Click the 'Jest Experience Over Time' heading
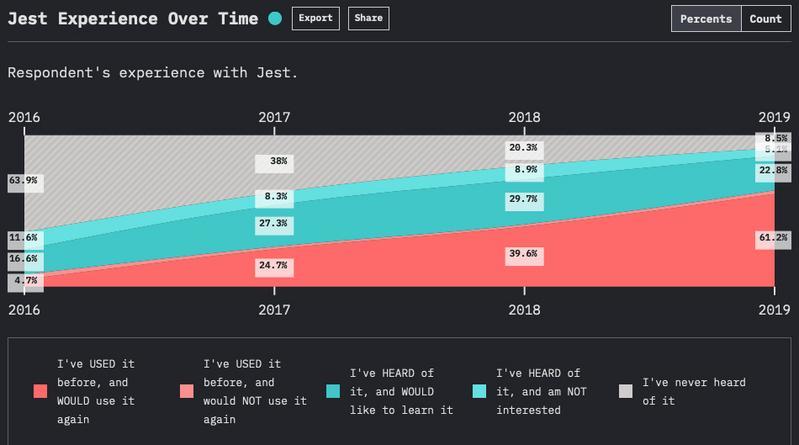The height and width of the screenshot is (445, 799). [133, 19]
